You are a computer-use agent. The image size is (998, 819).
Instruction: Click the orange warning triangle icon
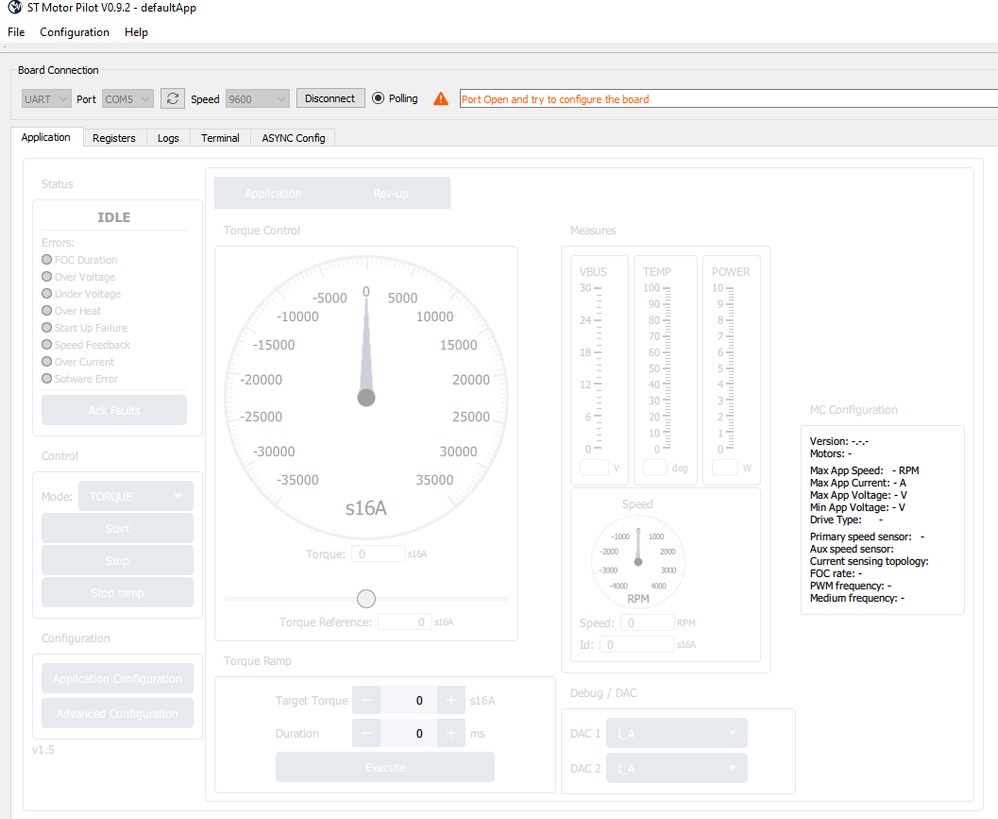440,99
